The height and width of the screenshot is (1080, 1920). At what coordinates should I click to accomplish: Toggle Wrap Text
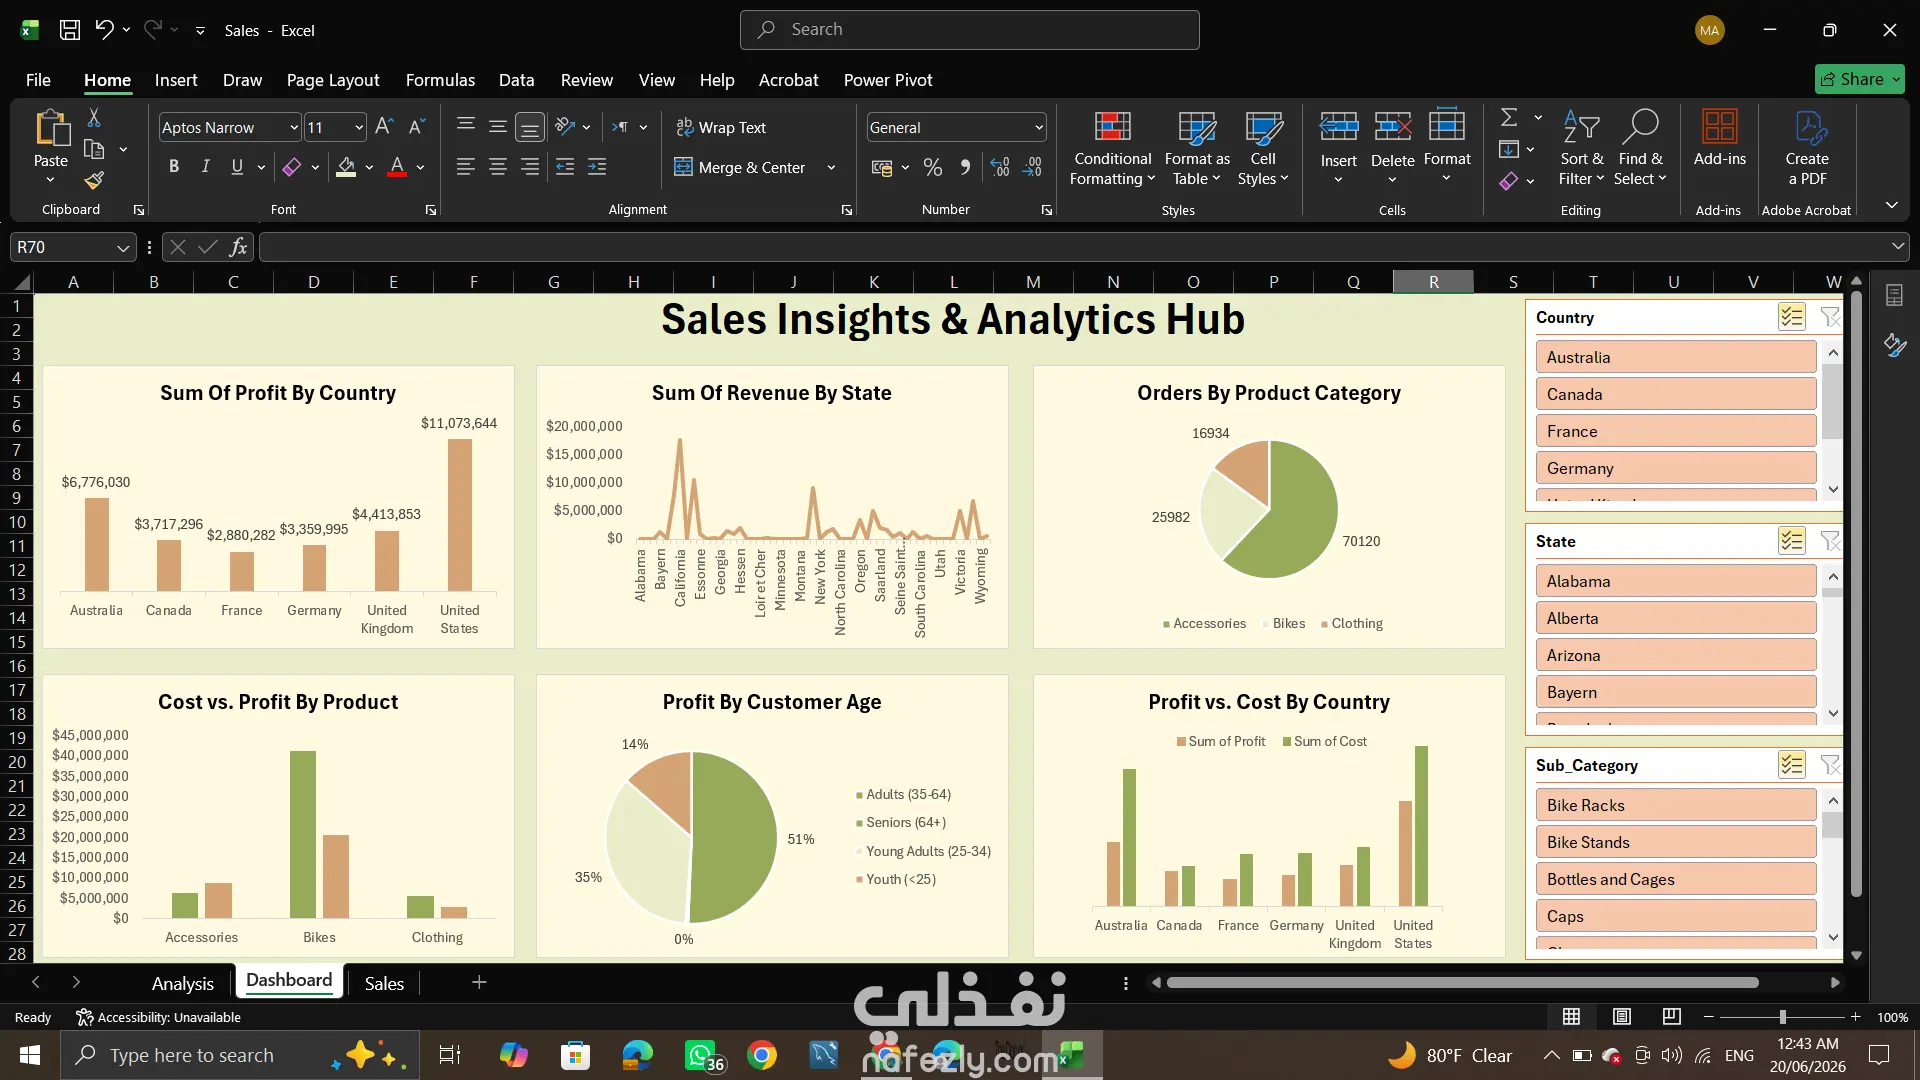[721, 127]
